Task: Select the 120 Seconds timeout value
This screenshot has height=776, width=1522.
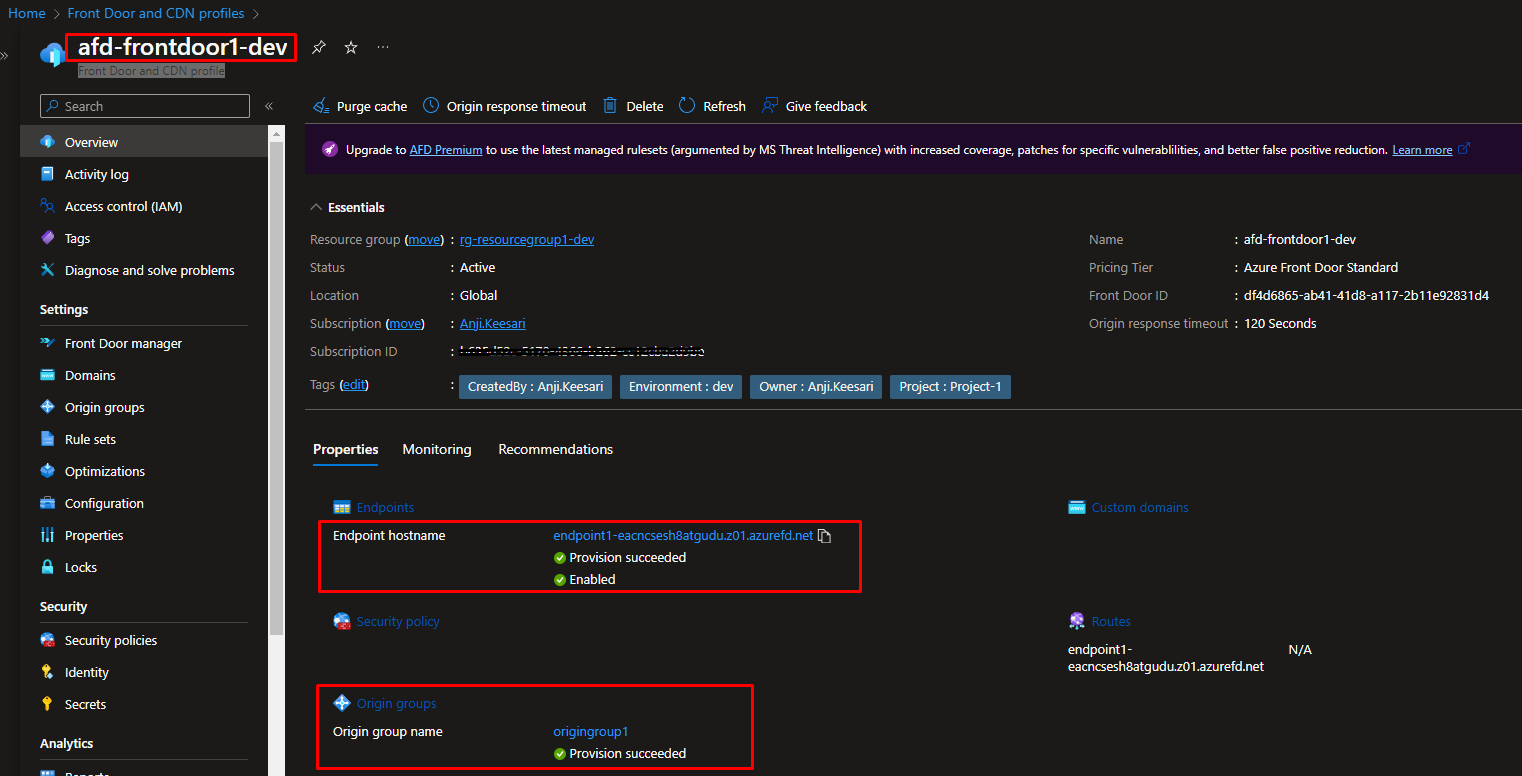Action: (1280, 324)
